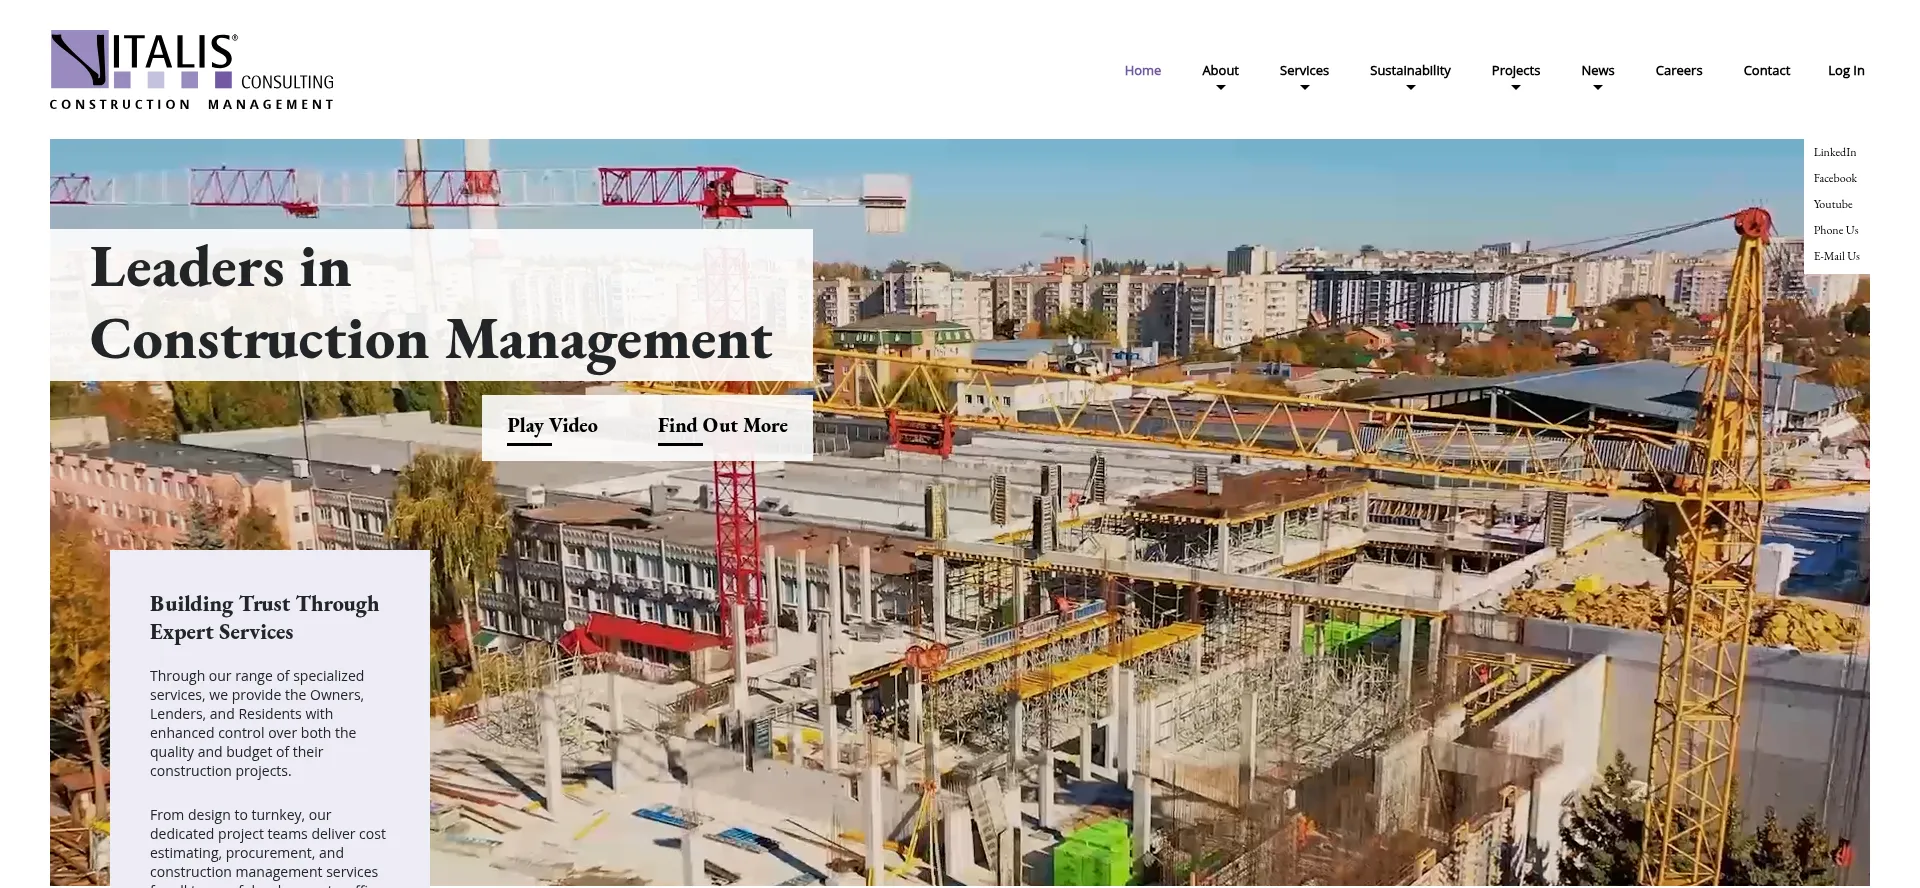Open the Sustainability menu item

click(x=1410, y=70)
